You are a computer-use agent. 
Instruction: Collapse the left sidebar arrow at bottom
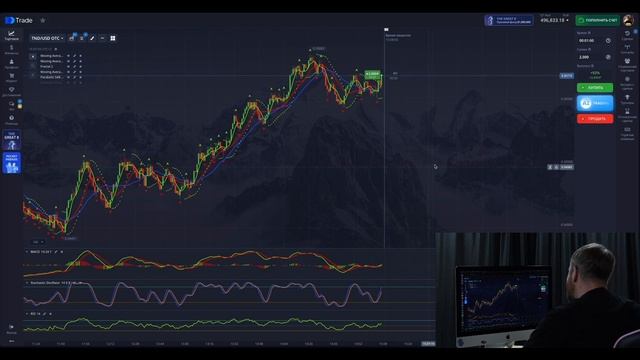pos(11,341)
